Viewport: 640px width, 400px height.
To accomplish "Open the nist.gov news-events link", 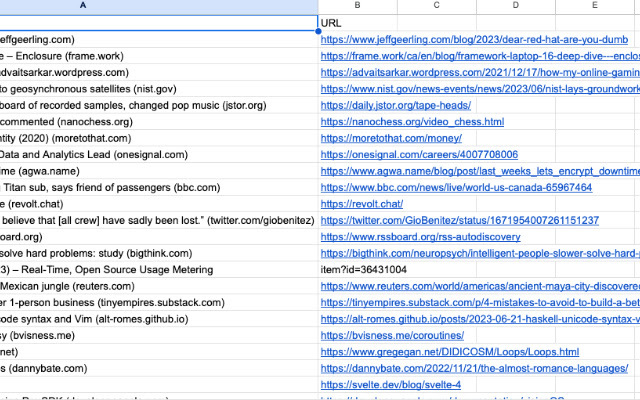I will click(x=480, y=89).
